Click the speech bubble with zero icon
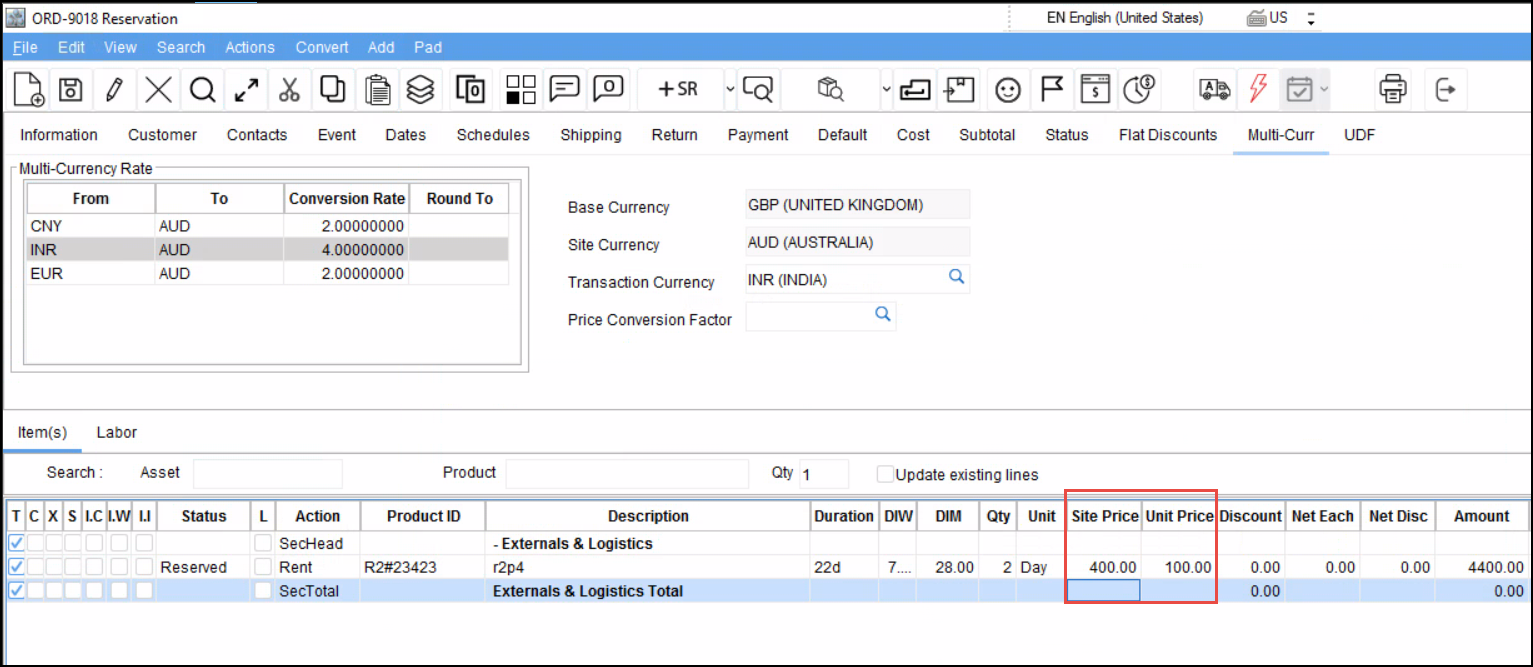The image size is (1533, 667). 608,89
